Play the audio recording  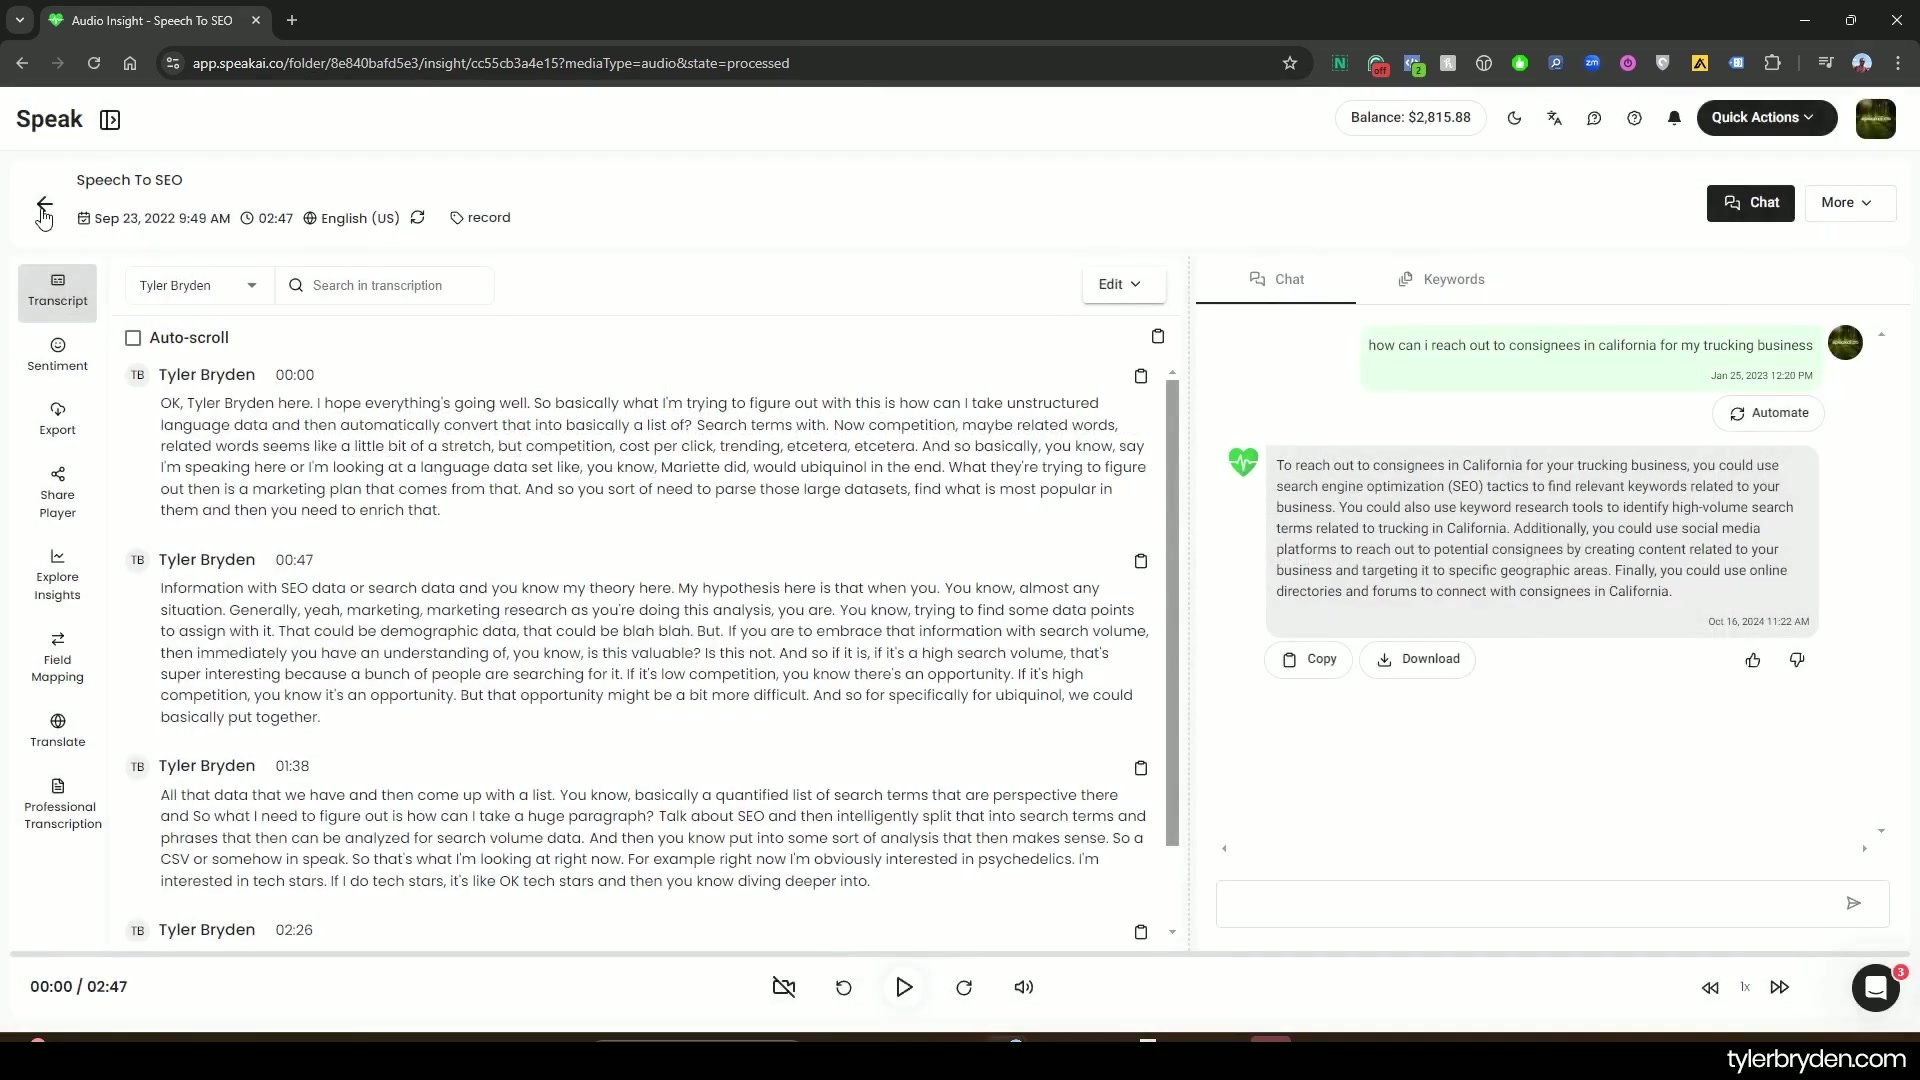coord(904,987)
